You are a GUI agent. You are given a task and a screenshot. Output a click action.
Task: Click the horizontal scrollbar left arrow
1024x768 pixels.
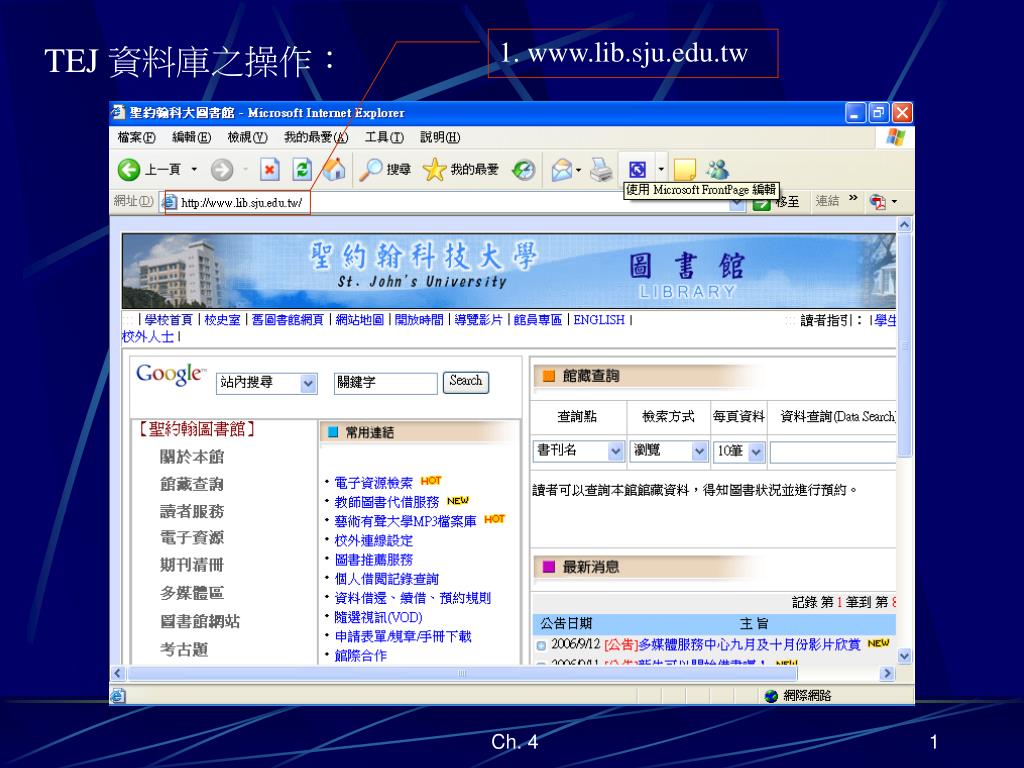pyautogui.click(x=118, y=673)
